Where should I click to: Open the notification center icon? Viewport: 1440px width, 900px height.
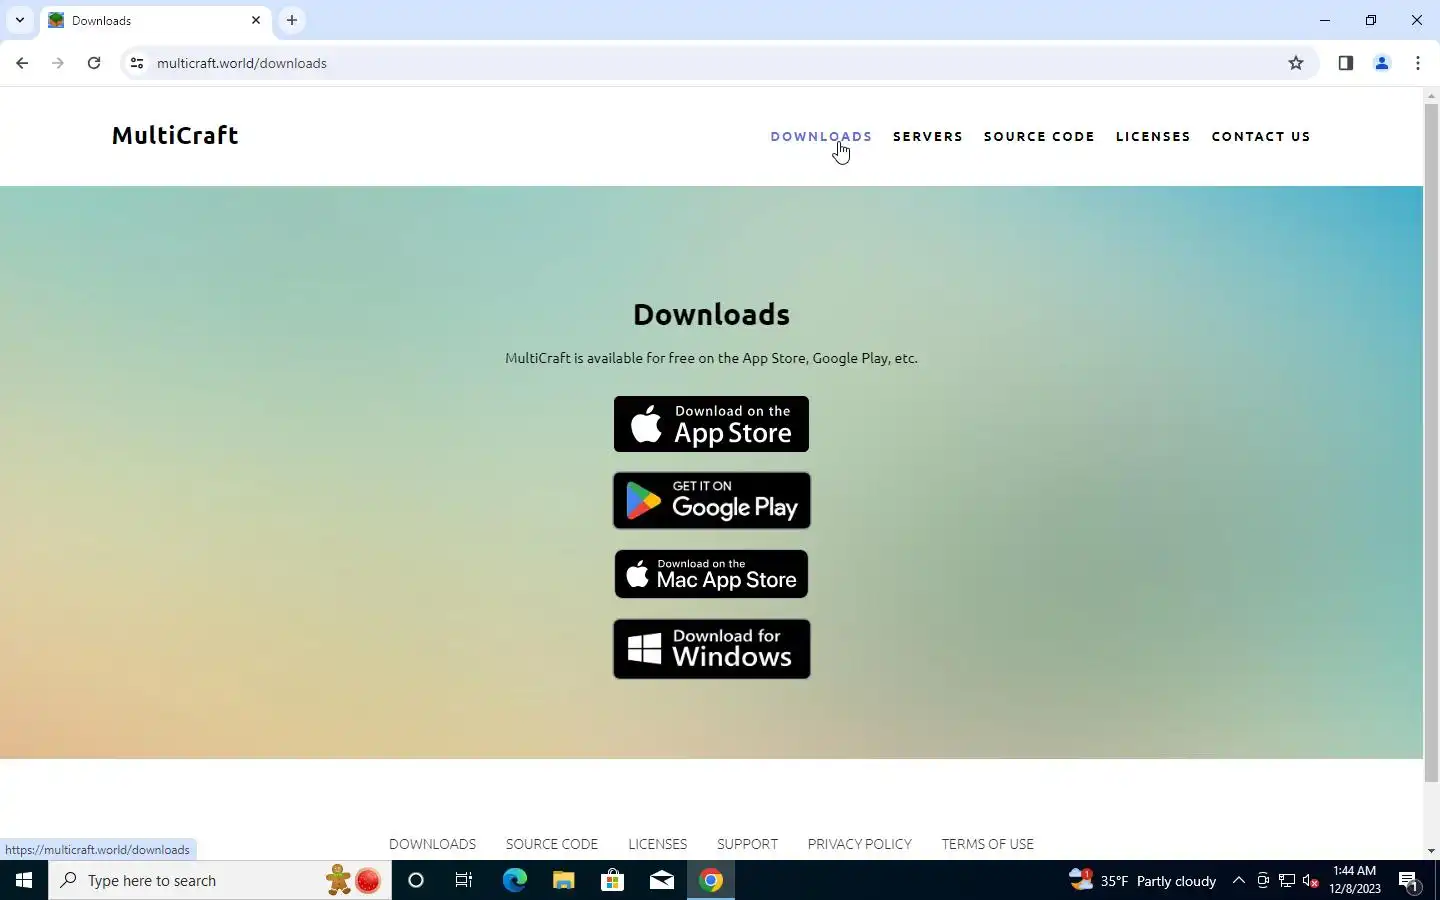tap(1409, 880)
